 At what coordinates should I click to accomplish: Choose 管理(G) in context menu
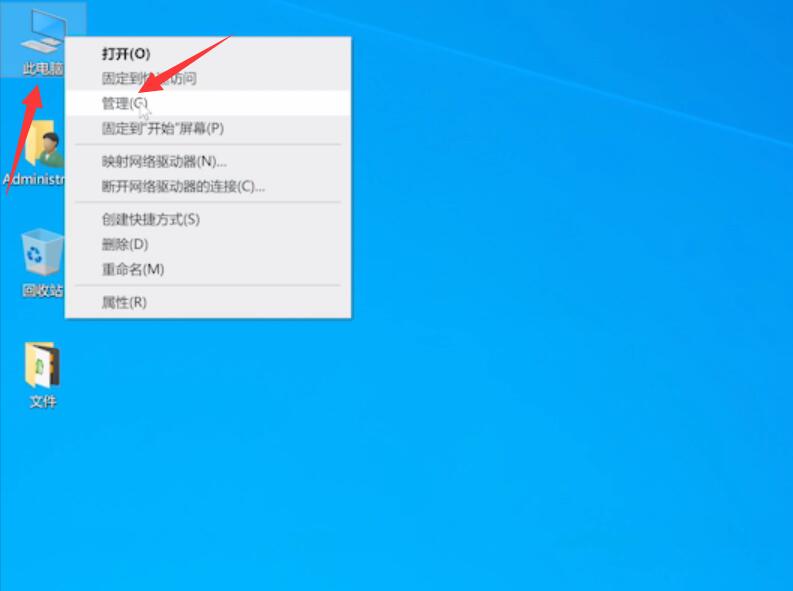[208, 104]
